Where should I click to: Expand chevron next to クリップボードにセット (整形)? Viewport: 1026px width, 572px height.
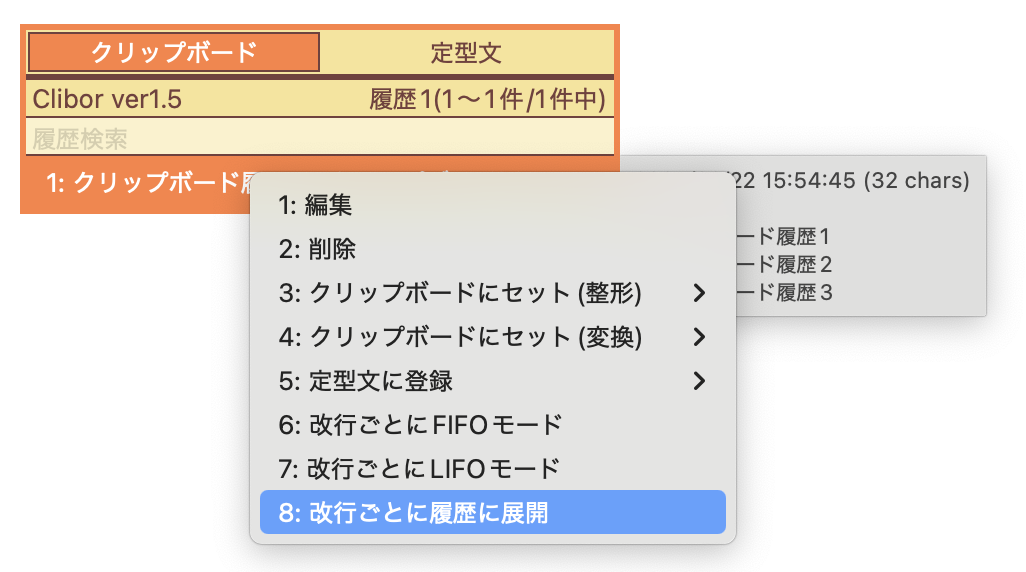[x=699, y=293]
